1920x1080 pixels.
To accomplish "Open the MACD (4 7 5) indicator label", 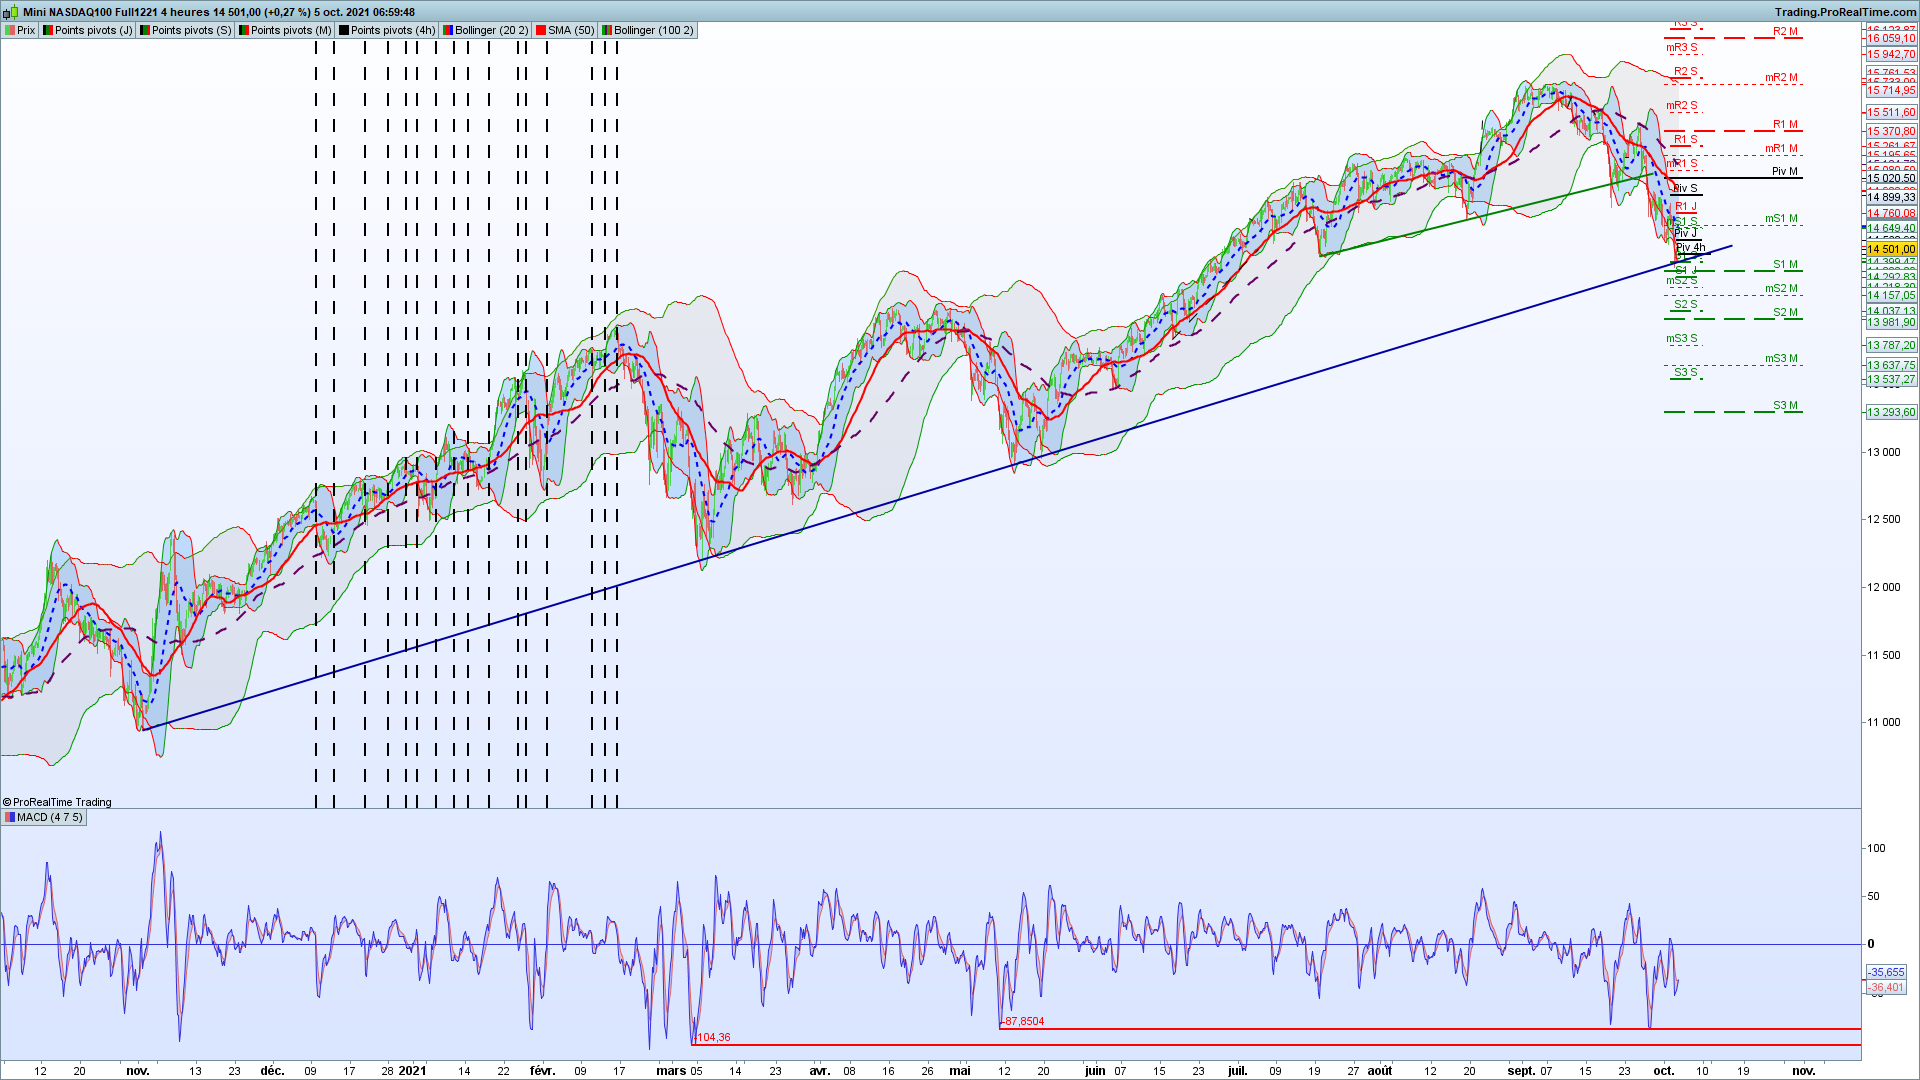I will point(49,817).
